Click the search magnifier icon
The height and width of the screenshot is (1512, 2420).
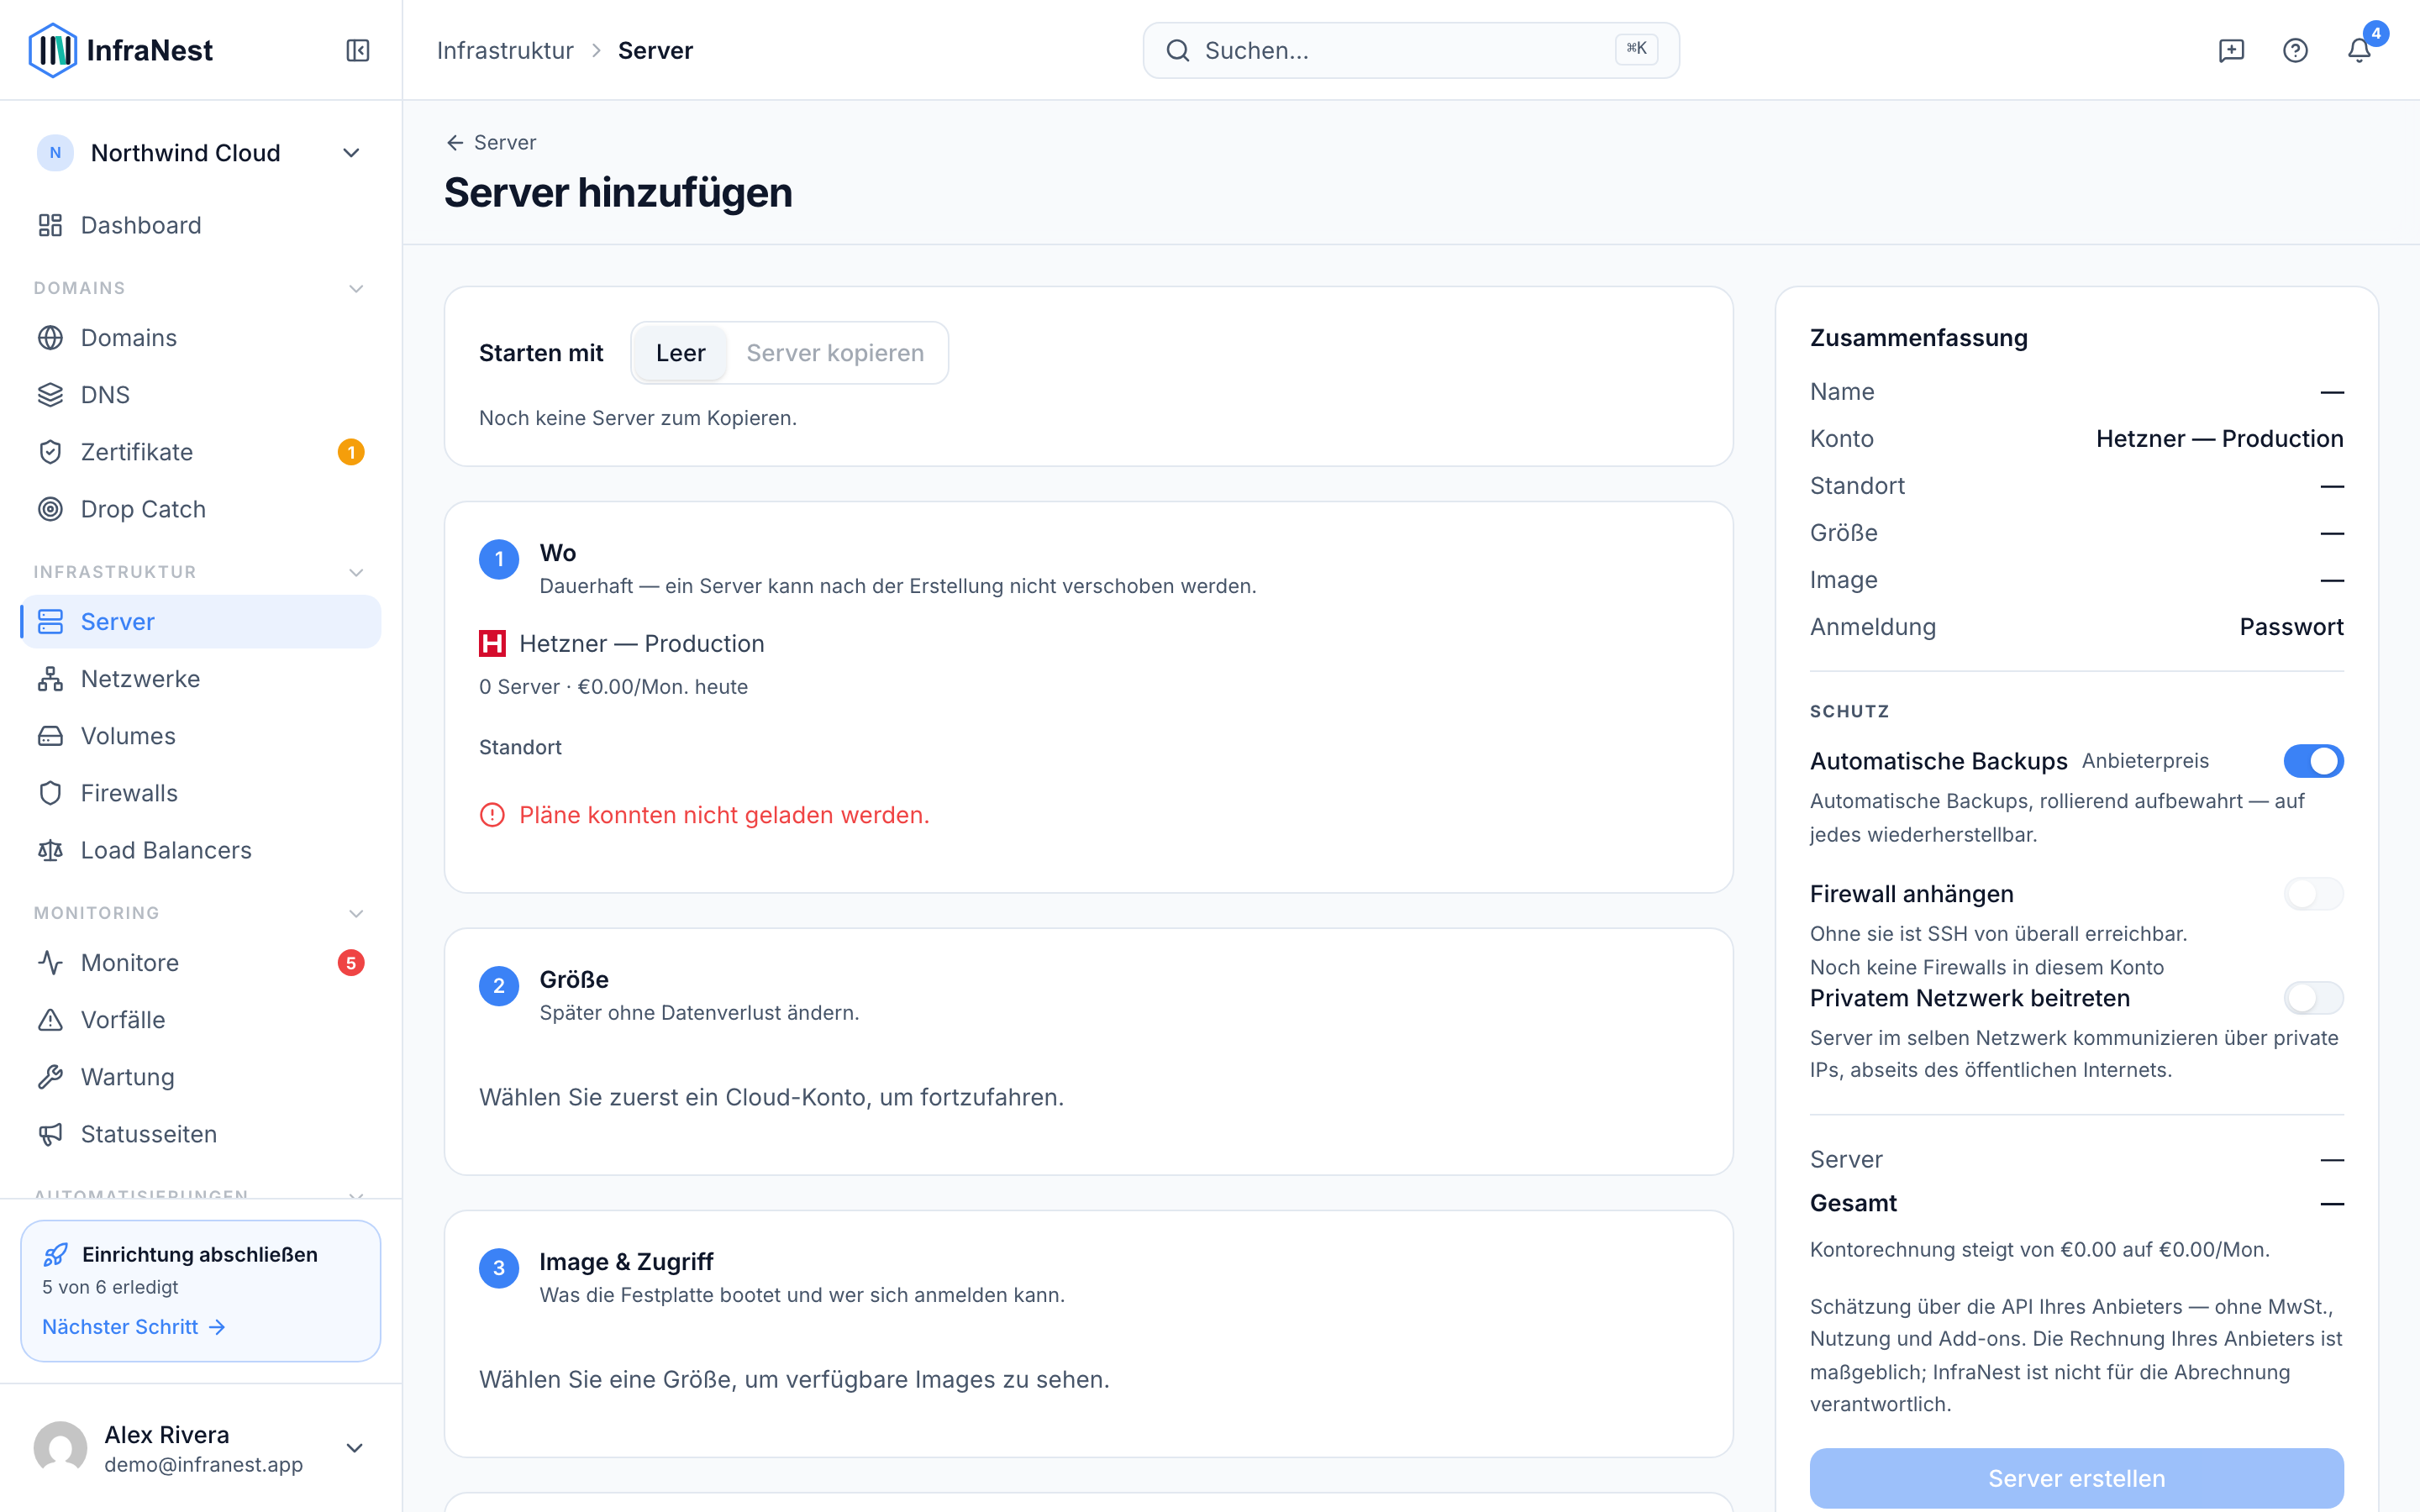pyautogui.click(x=1178, y=50)
